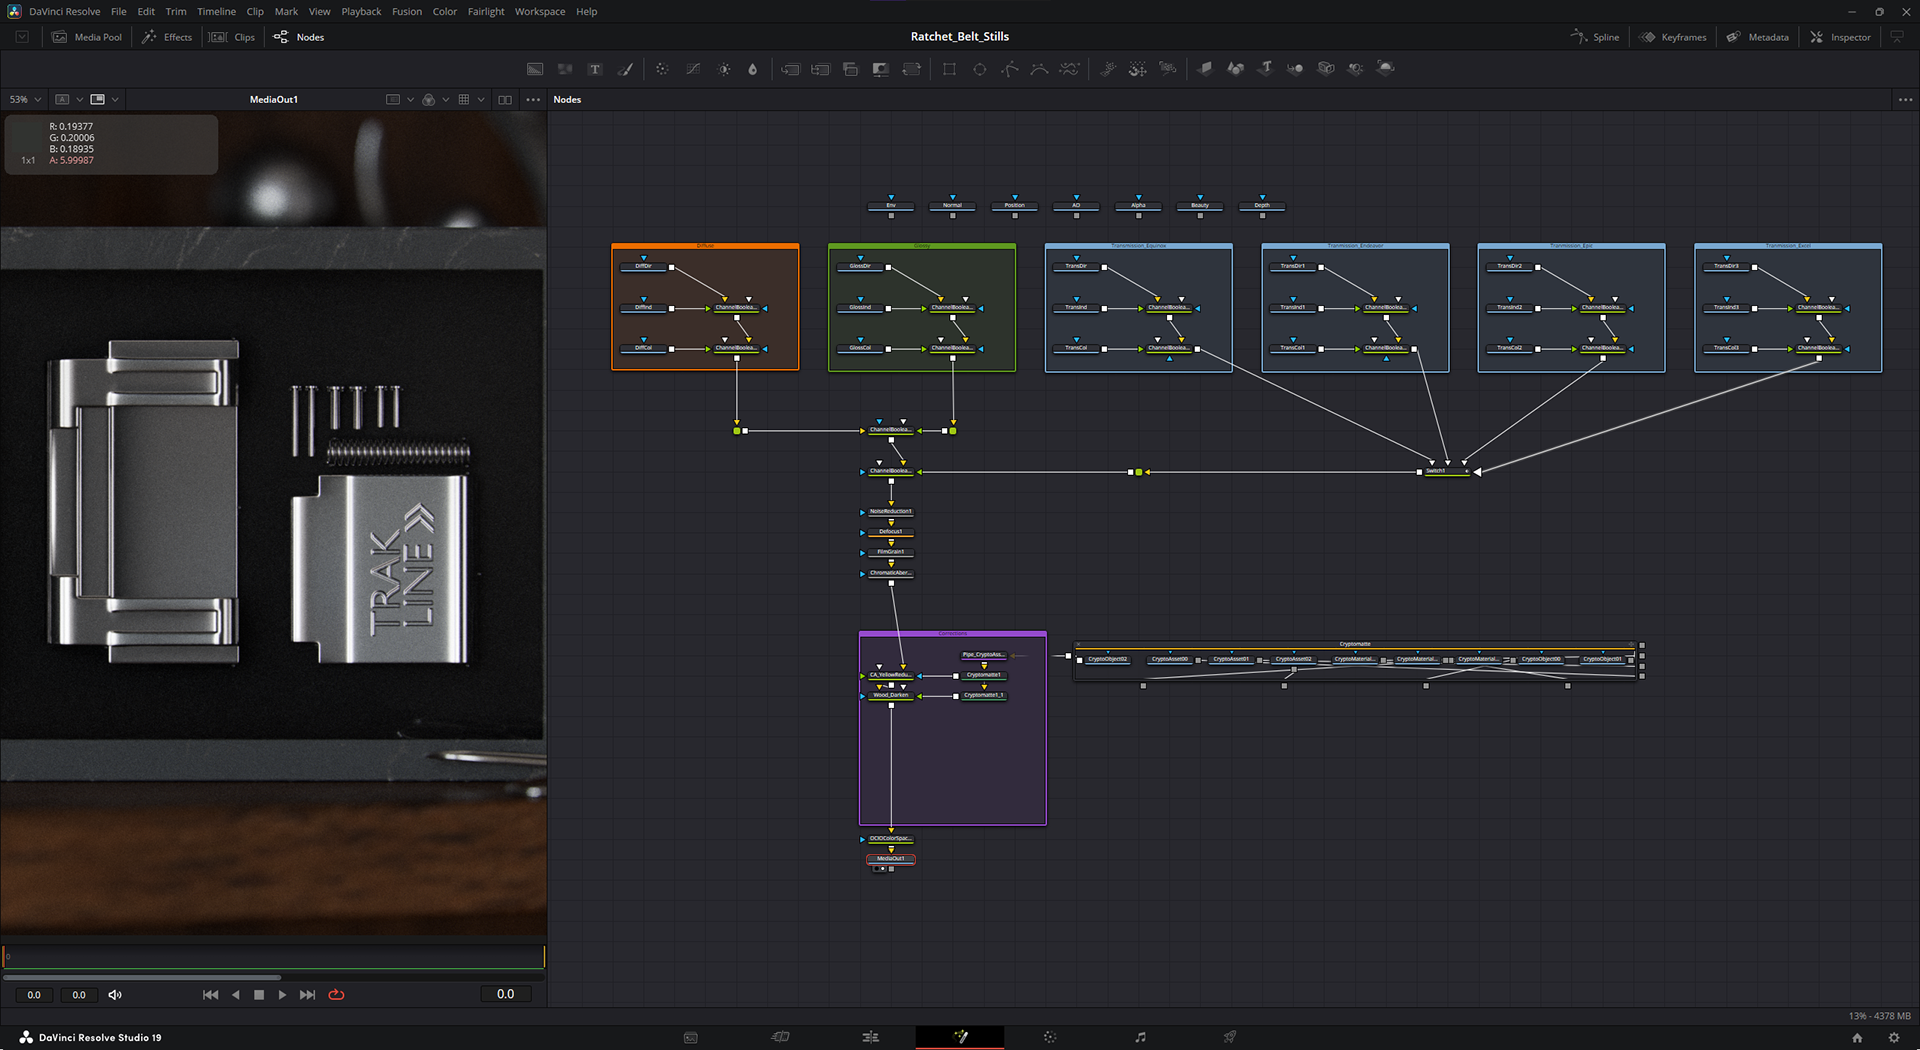1920x1050 pixels.
Task: Add a Background tool from the toolbar
Action: coord(535,69)
